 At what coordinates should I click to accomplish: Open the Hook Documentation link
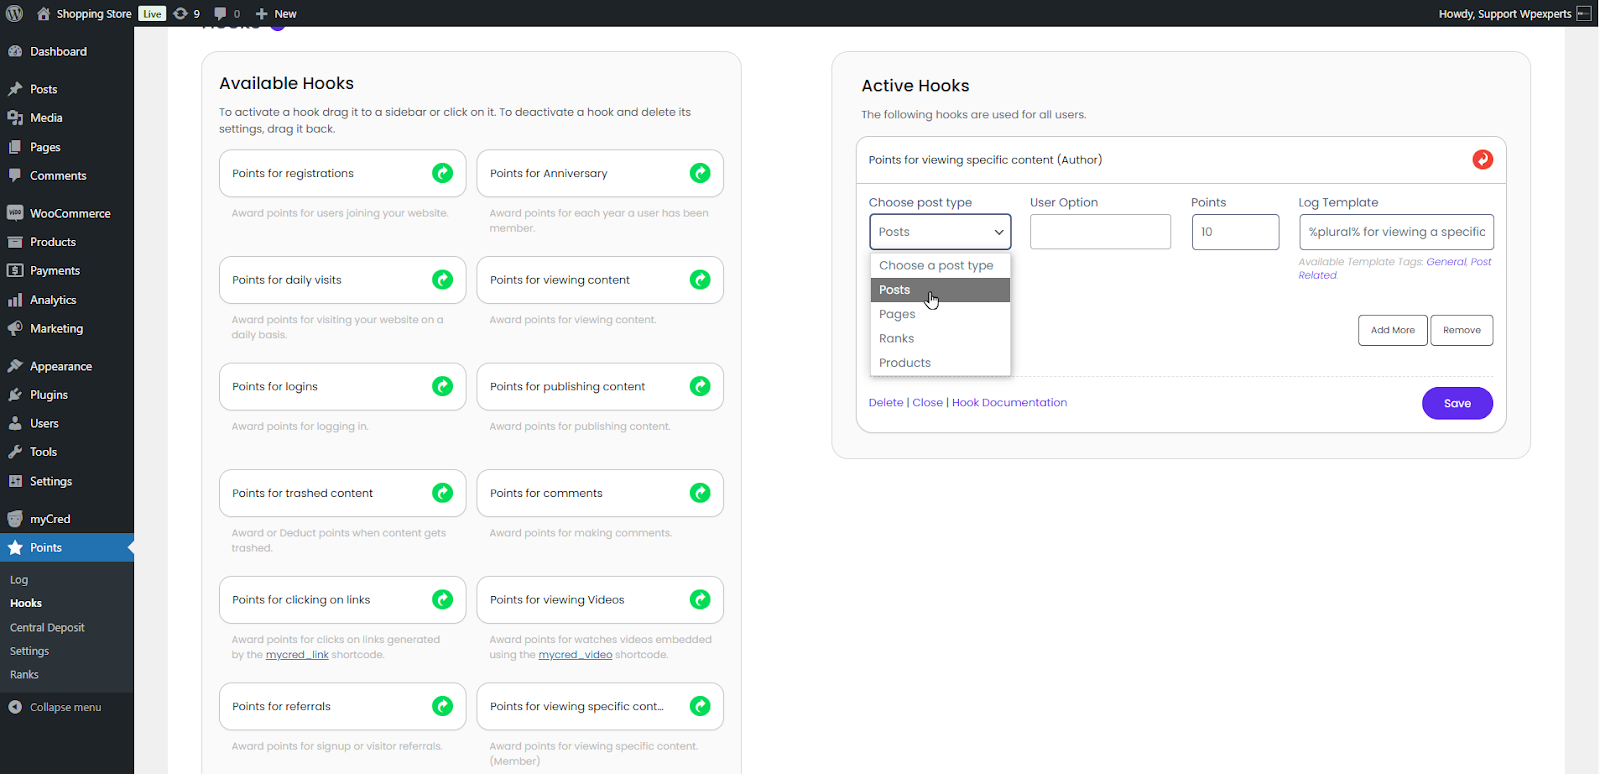click(1009, 403)
